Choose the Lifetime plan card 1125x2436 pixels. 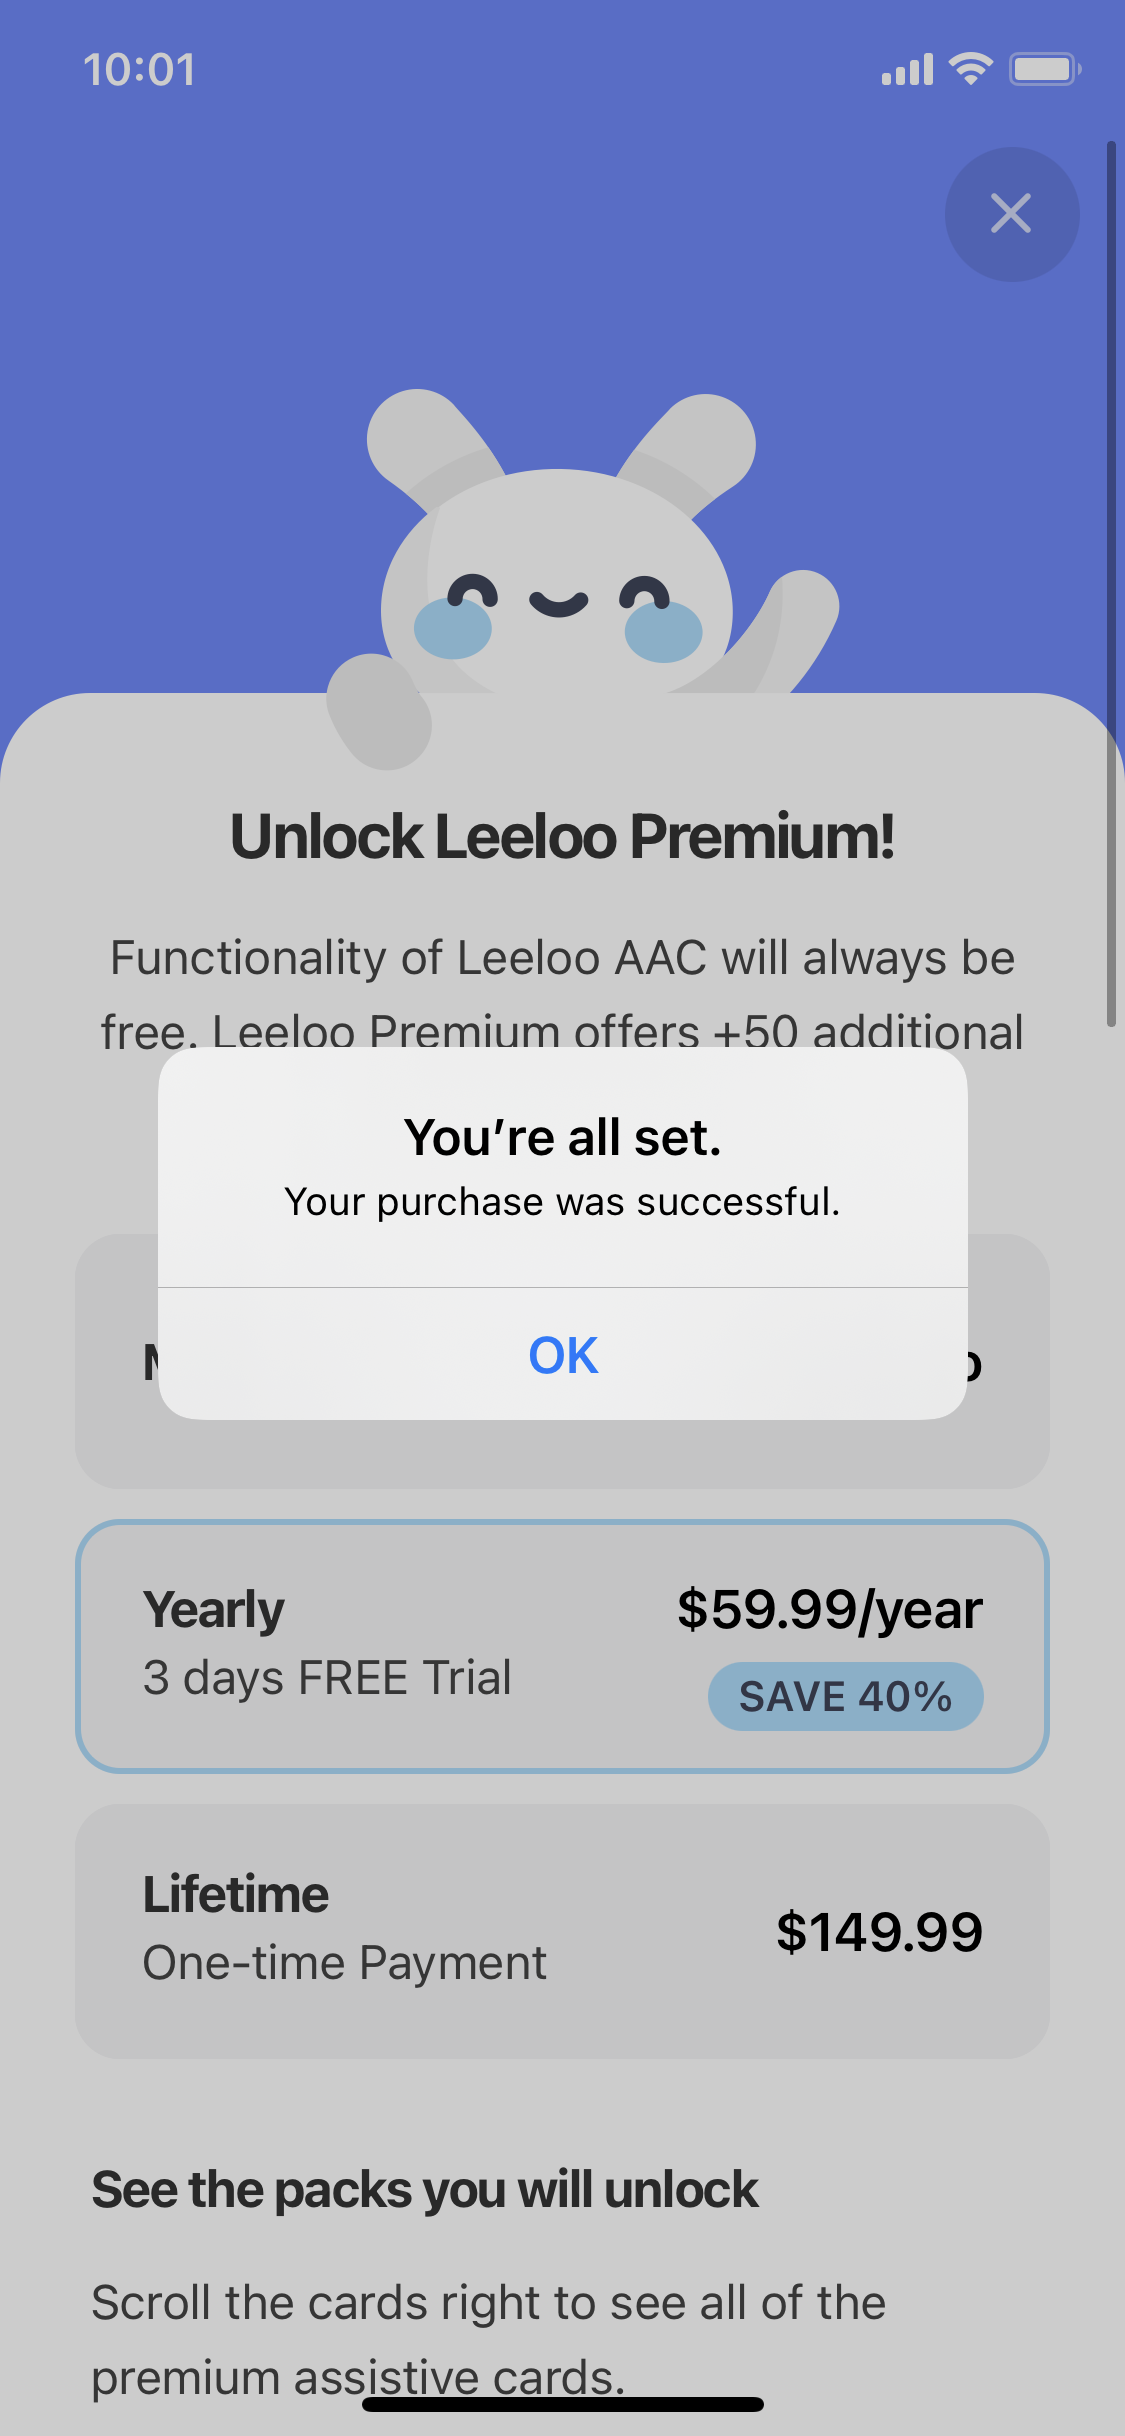(x=562, y=1930)
